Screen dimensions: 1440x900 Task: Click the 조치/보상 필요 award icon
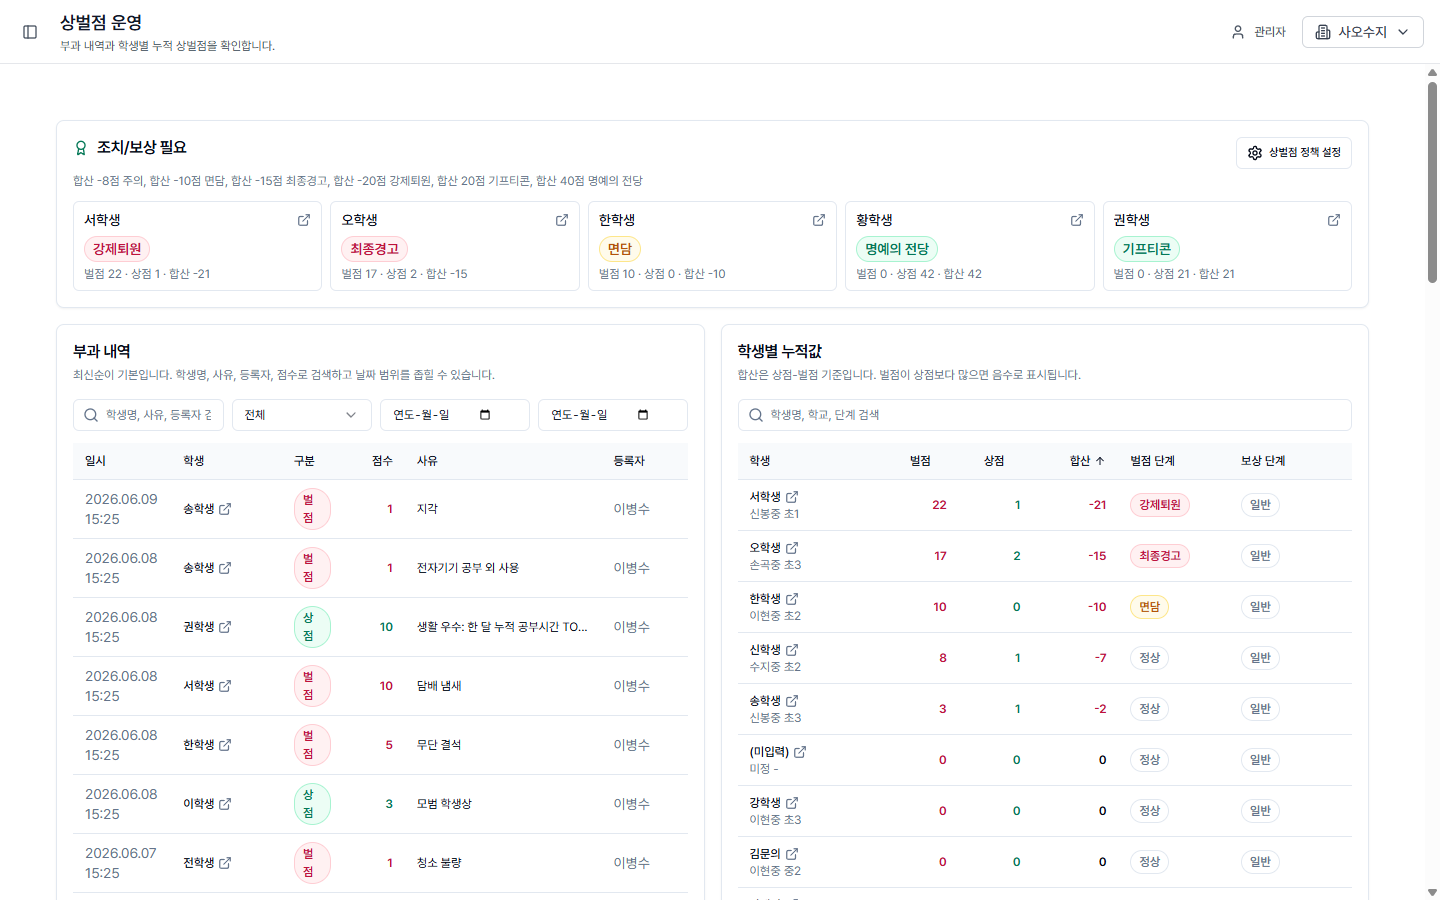pos(81,148)
